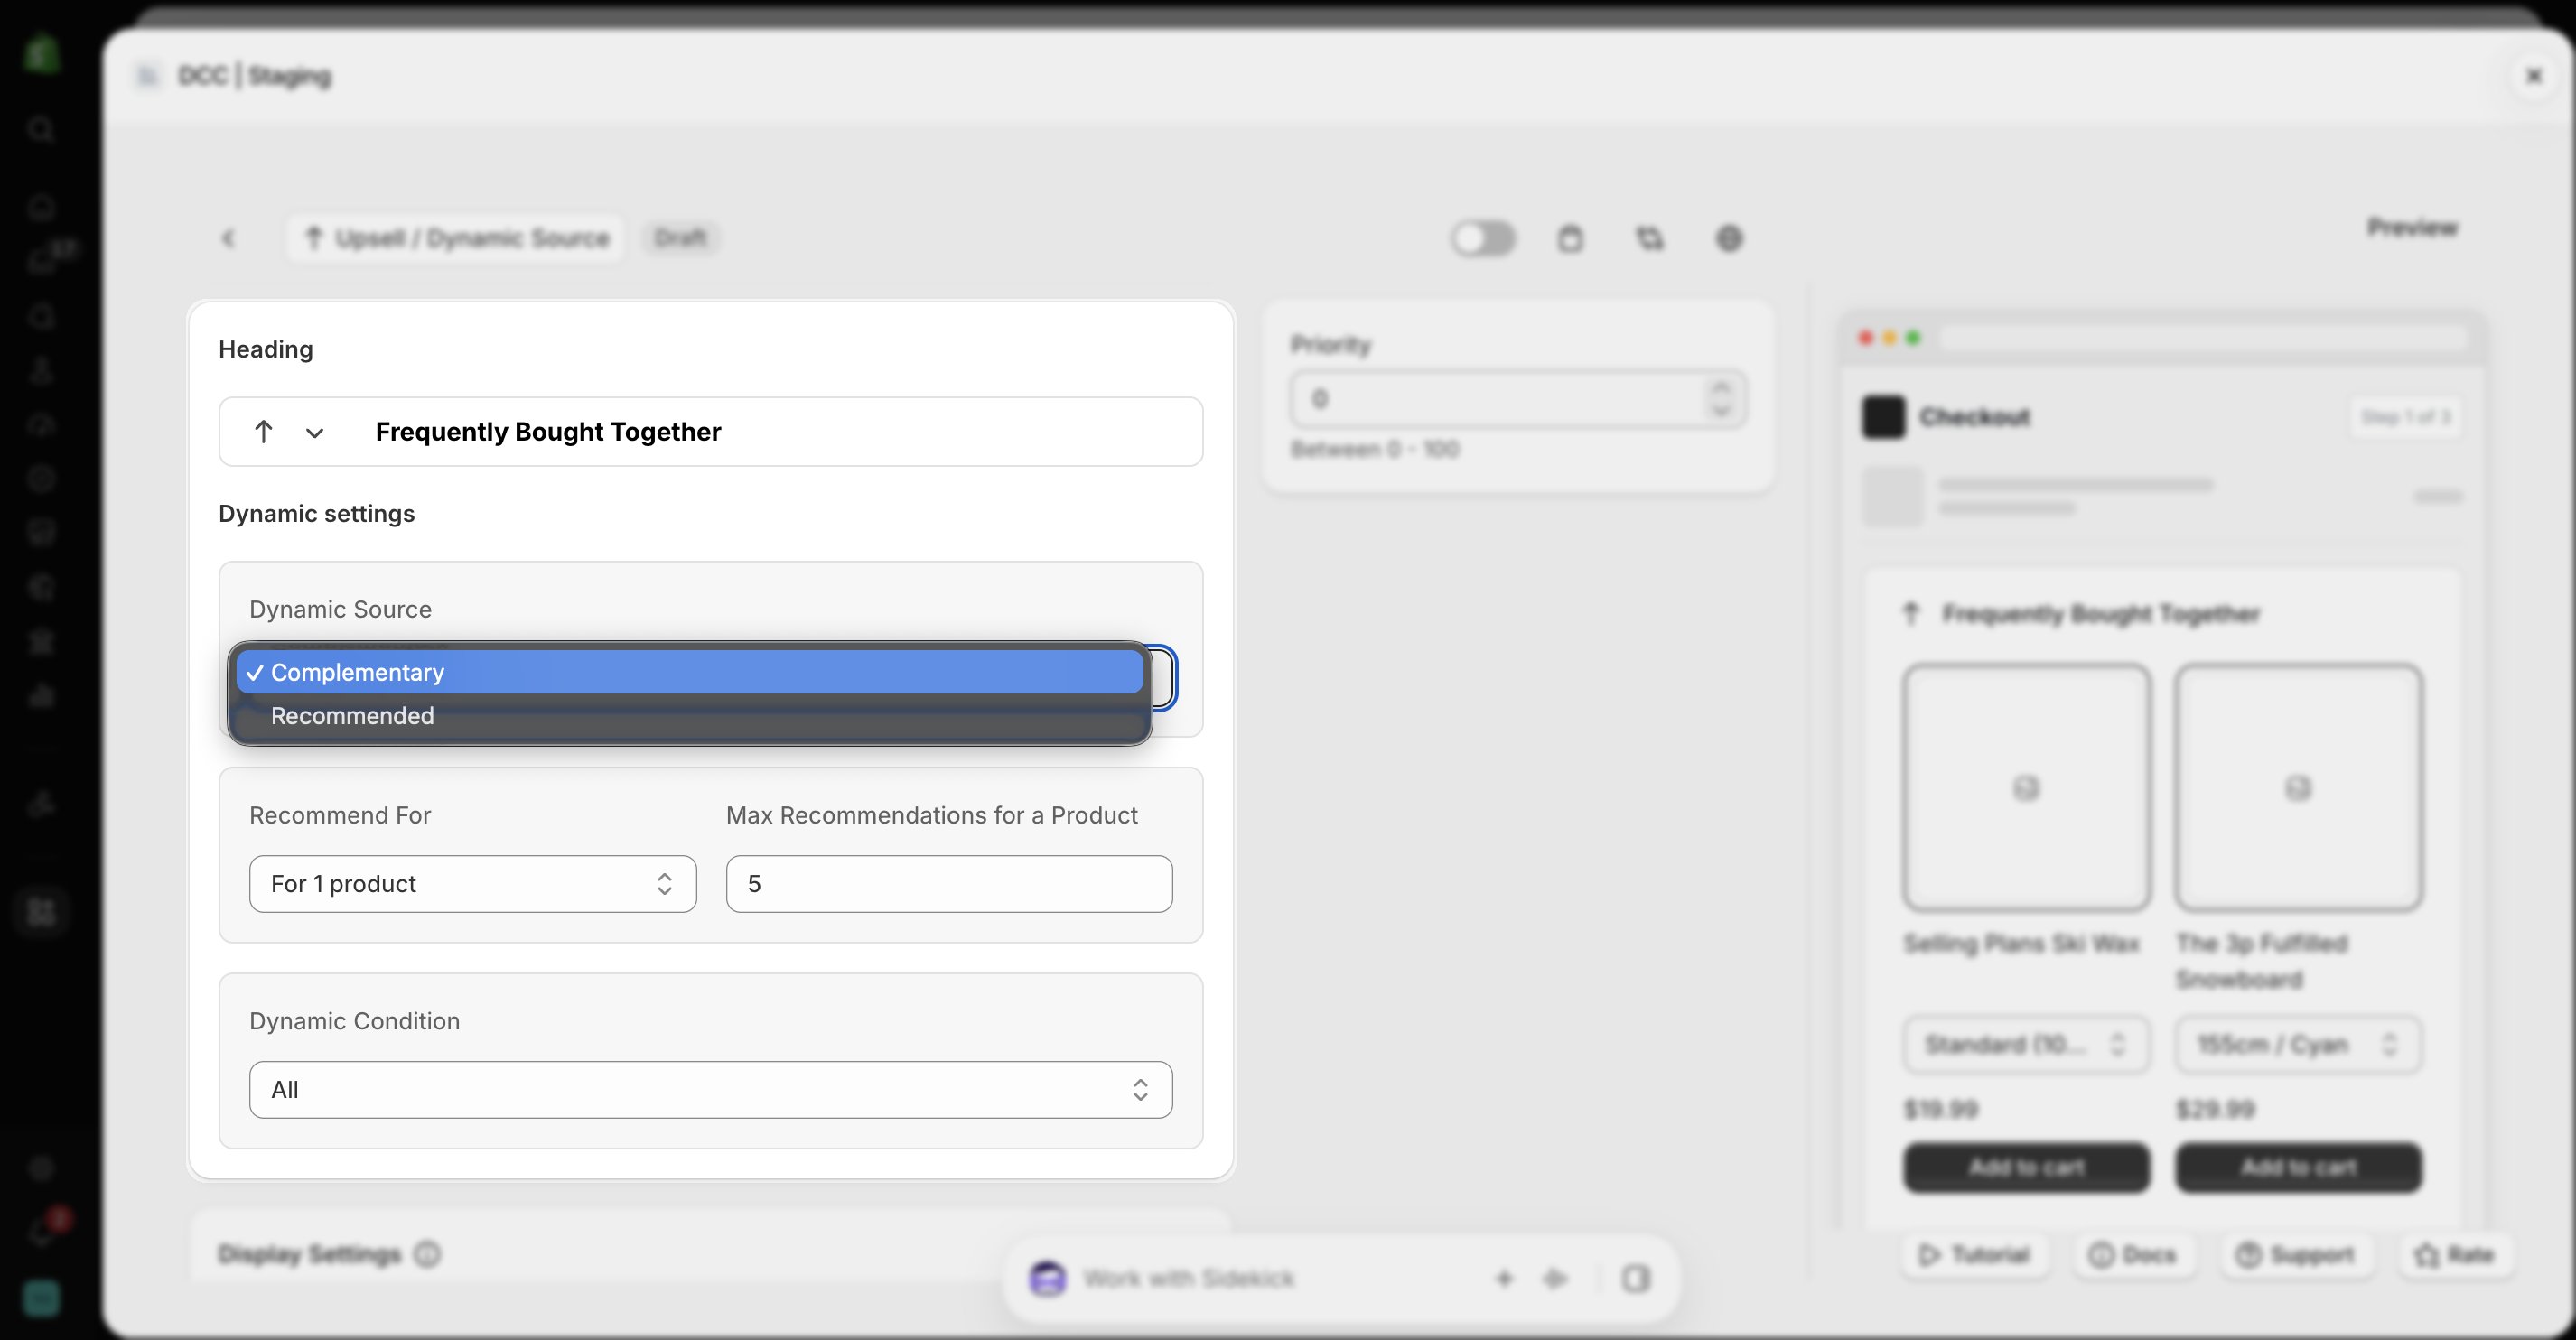This screenshot has width=2576, height=1340.
Task: Open the 155cm / Cyan variant dropdown
Action: [x=2298, y=1045]
